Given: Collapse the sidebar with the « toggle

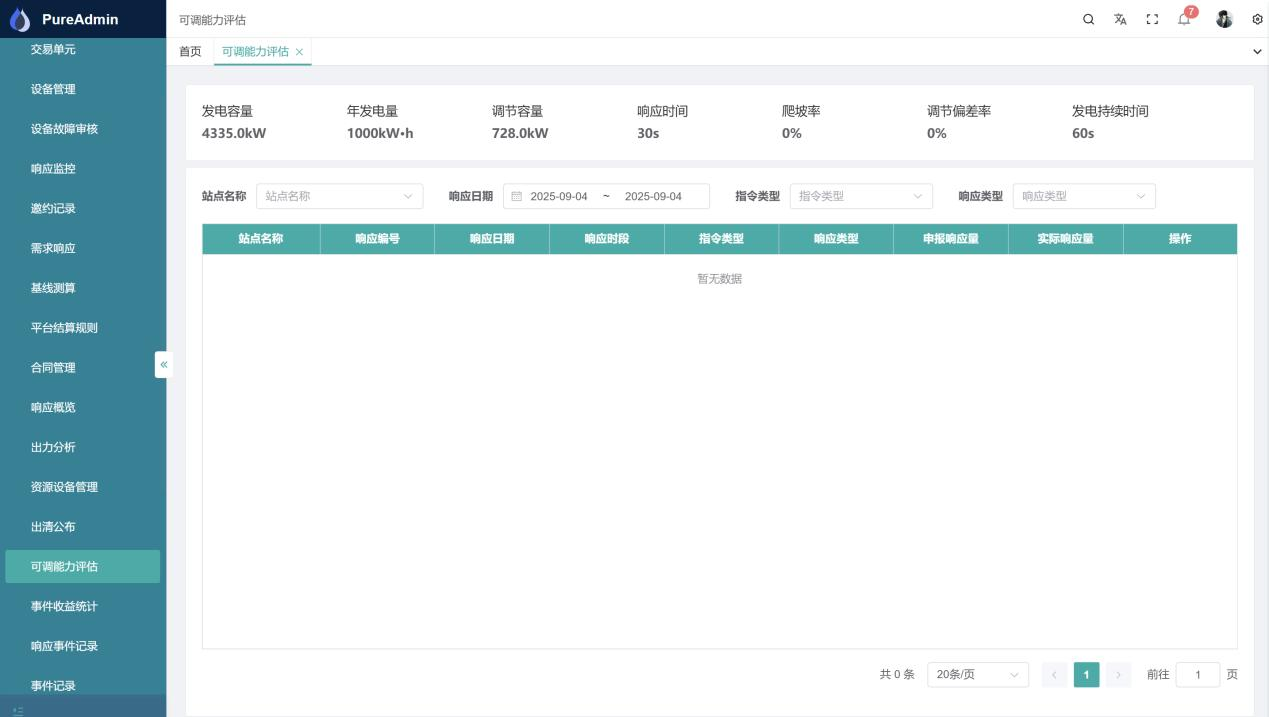Looking at the screenshot, I should click(163, 365).
